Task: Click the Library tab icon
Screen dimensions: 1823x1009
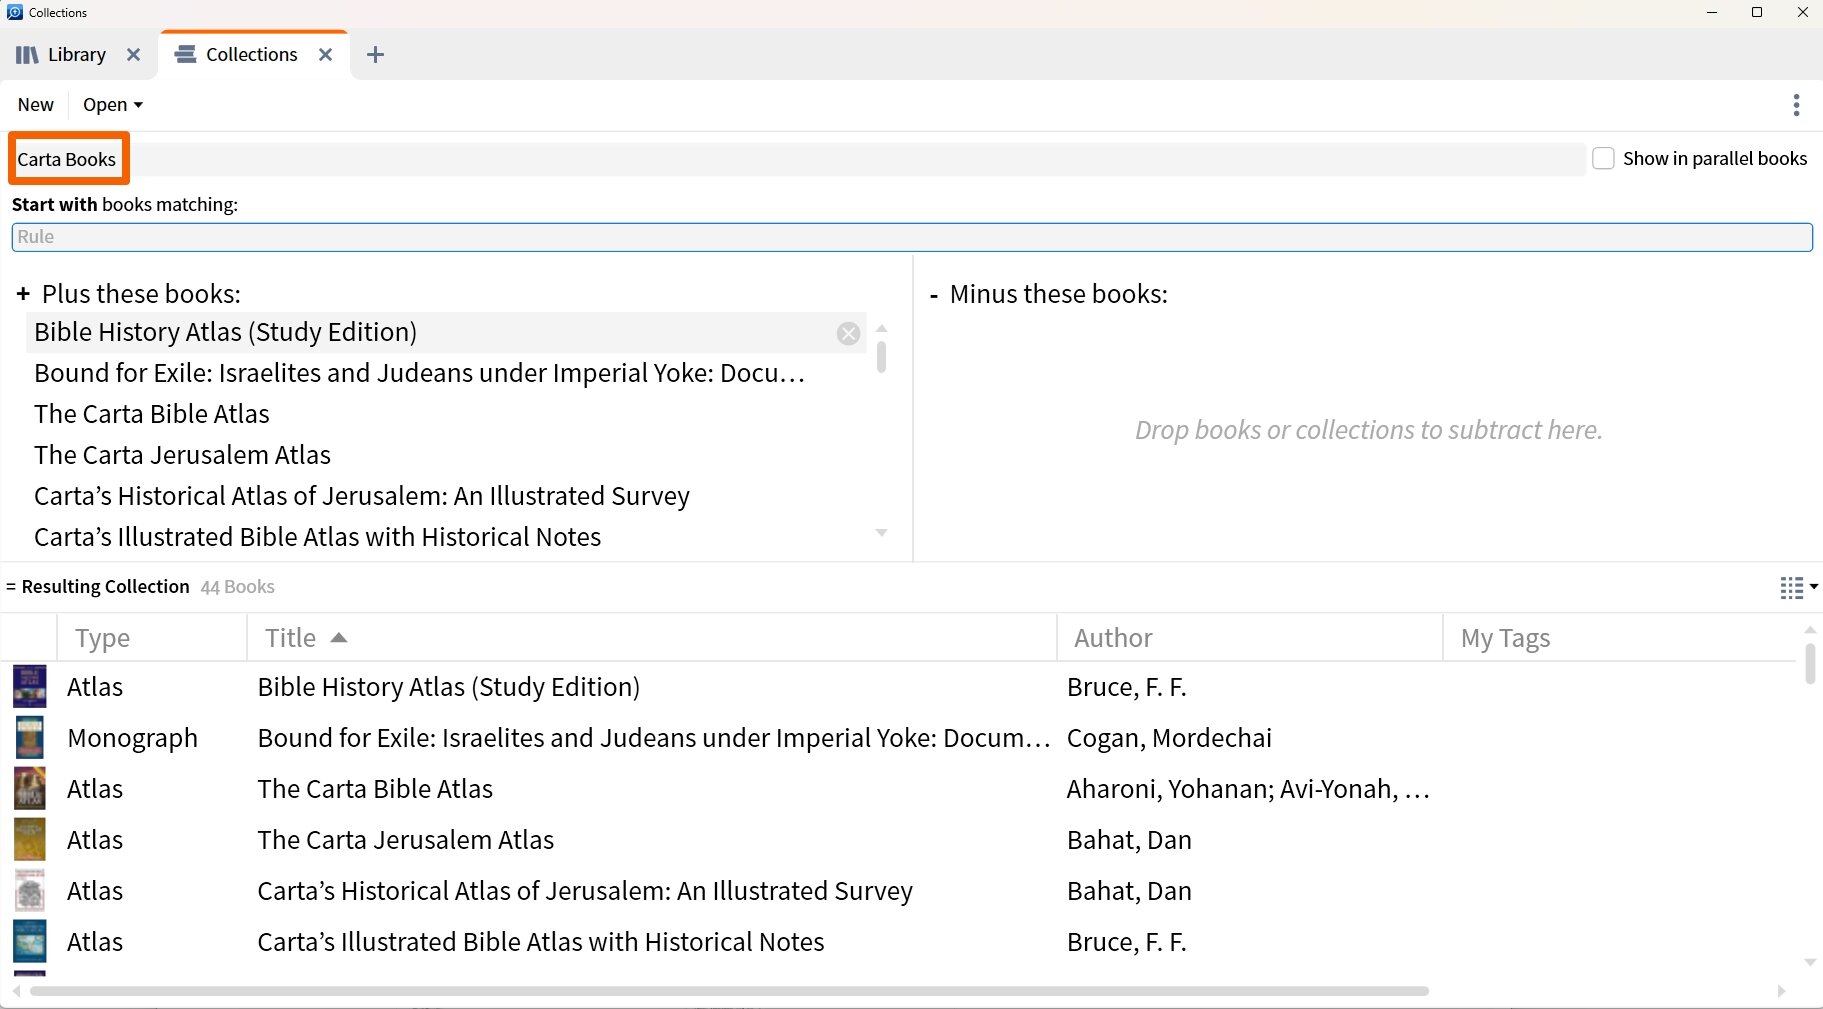Action: point(27,55)
